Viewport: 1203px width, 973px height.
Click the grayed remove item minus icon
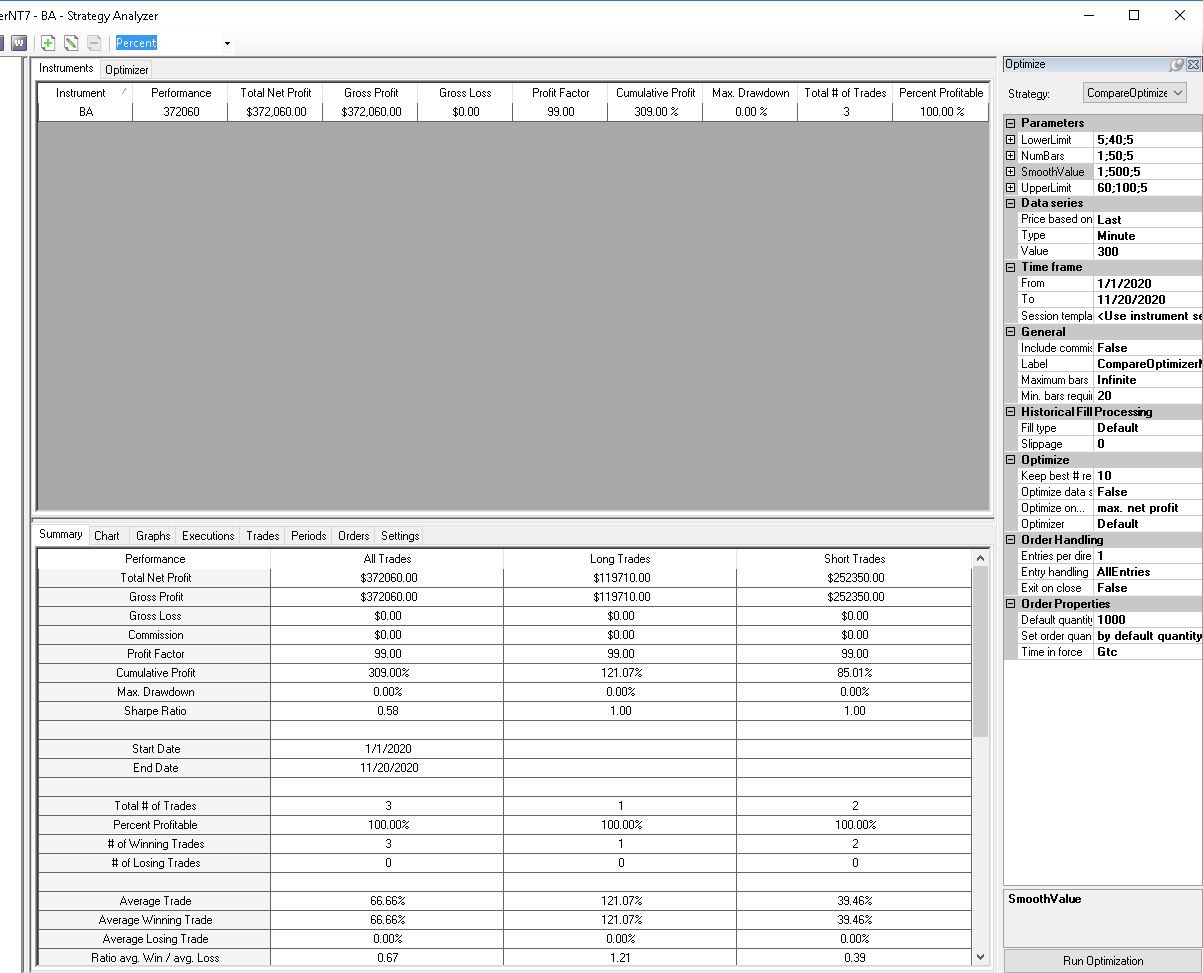[x=94, y=43]
